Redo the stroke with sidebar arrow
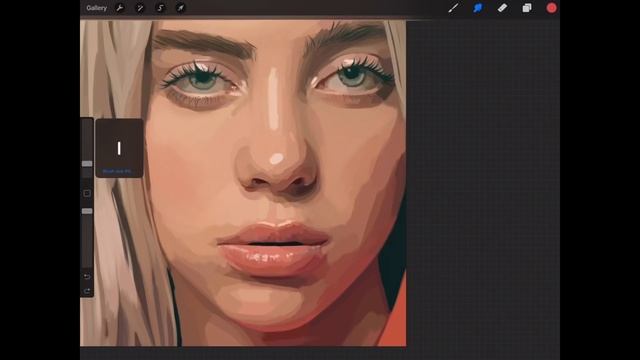The image size is (640, 360). 87,291
